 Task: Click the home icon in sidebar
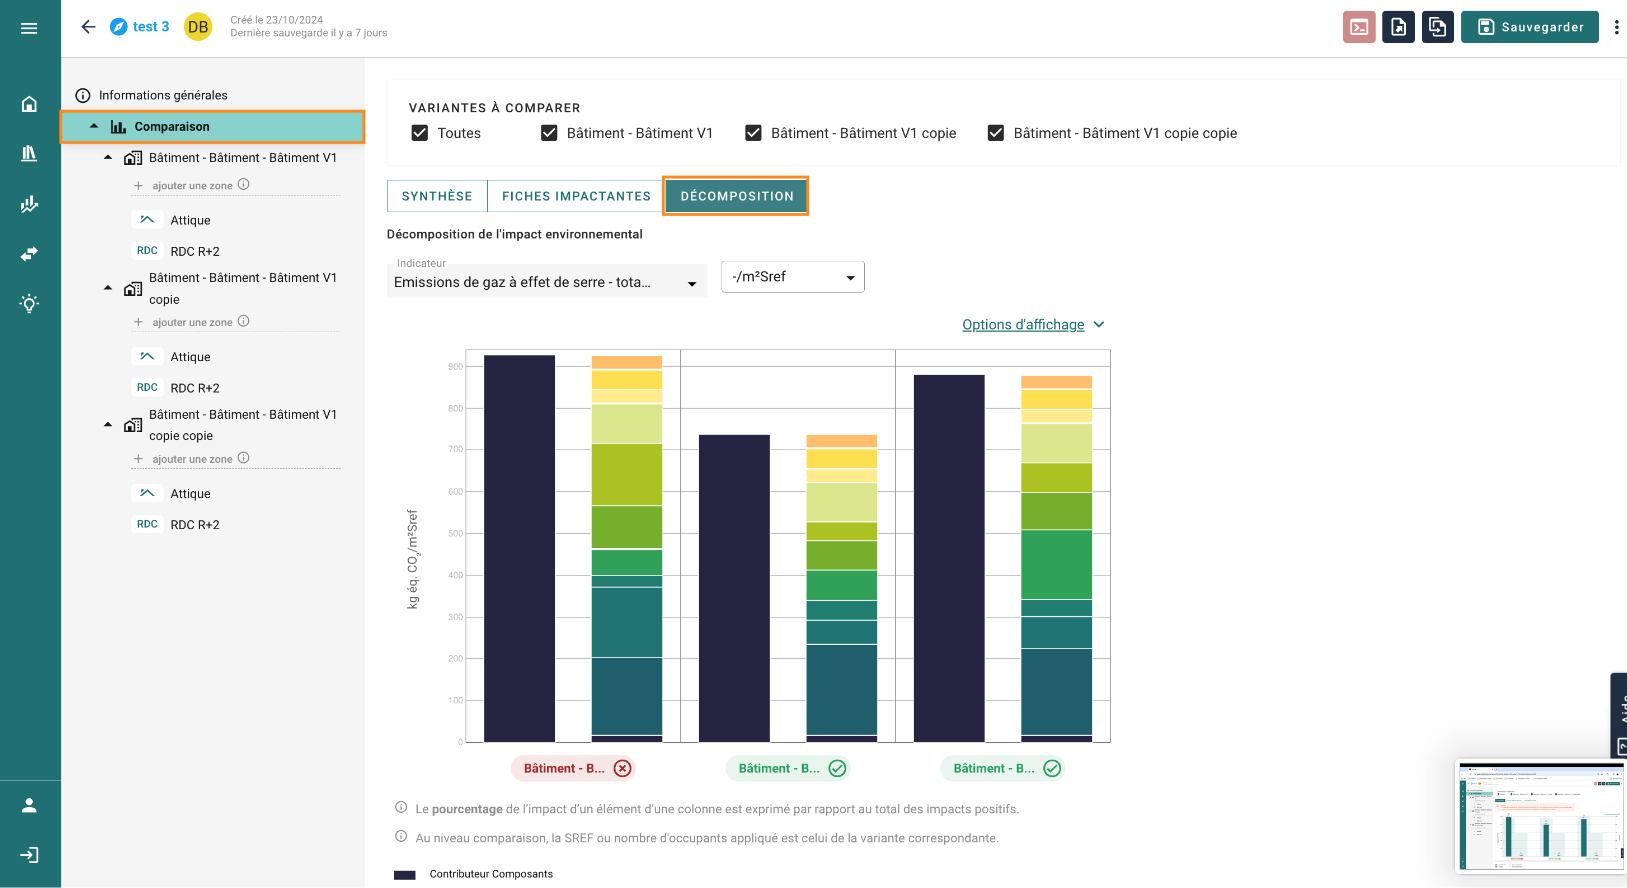click(x=29, y=104)
